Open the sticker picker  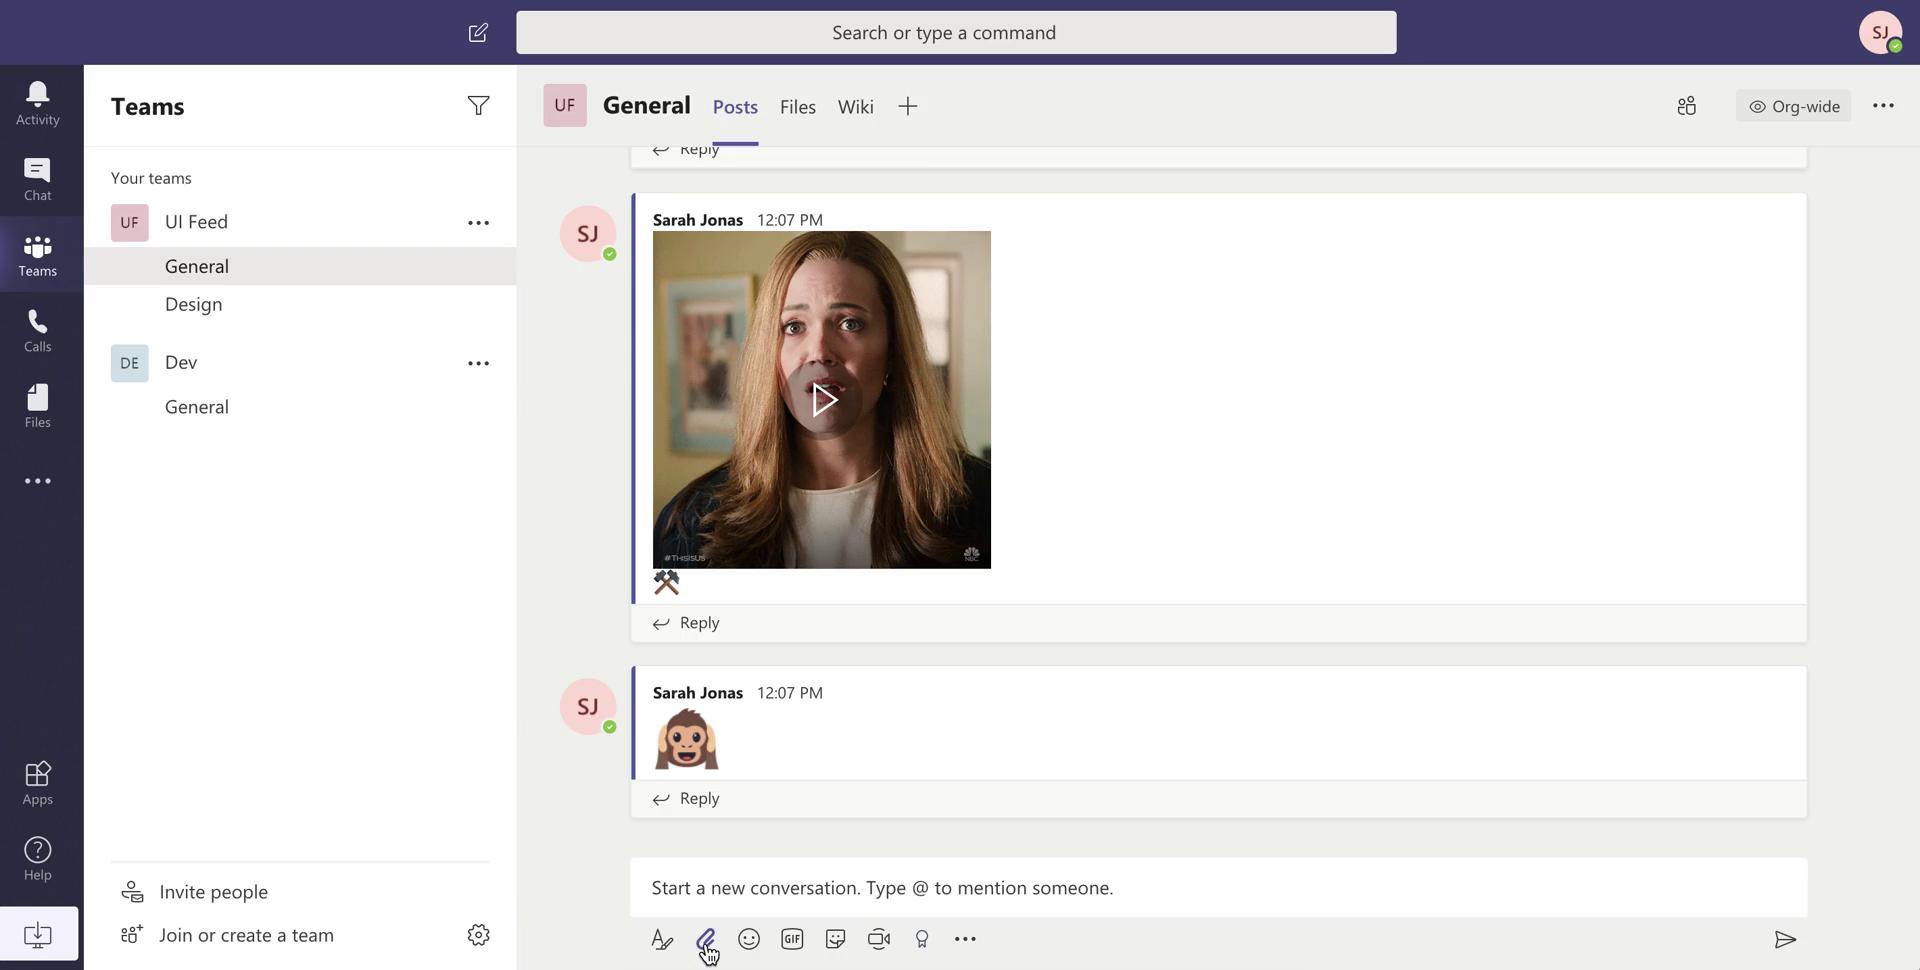click(835, 939)
